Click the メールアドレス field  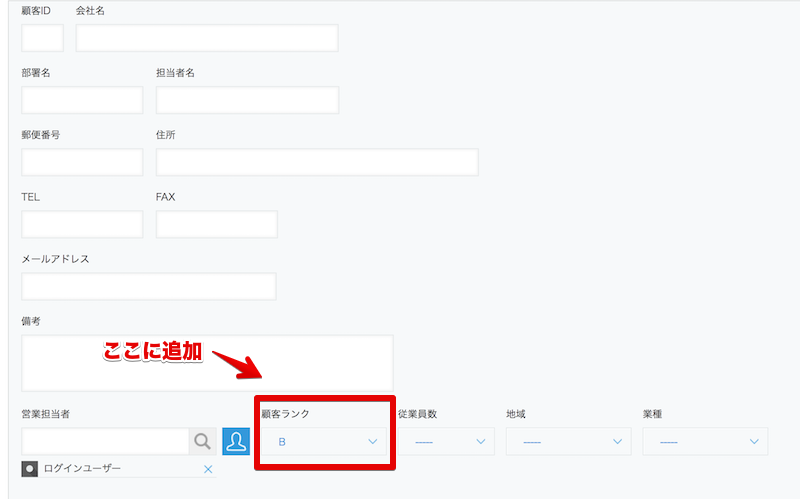[148, 286]
